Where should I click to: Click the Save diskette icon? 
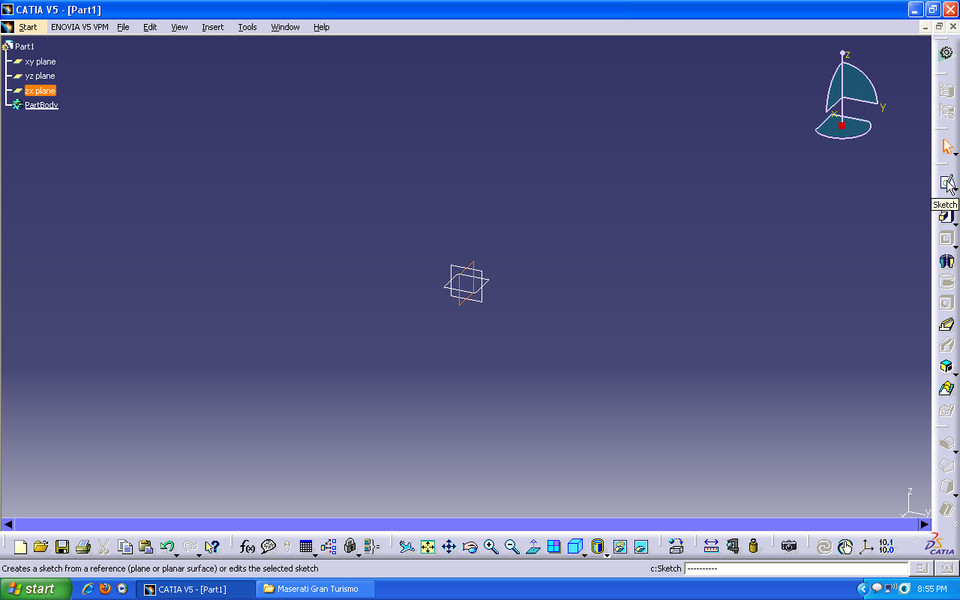point(62,547)
